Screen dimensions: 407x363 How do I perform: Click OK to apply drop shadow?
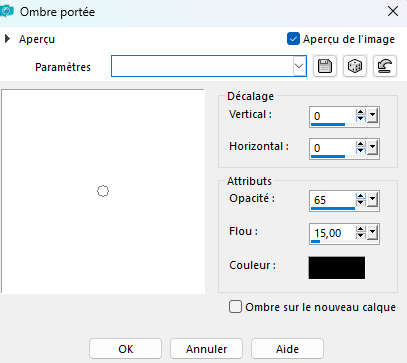(x=126, y=349)
